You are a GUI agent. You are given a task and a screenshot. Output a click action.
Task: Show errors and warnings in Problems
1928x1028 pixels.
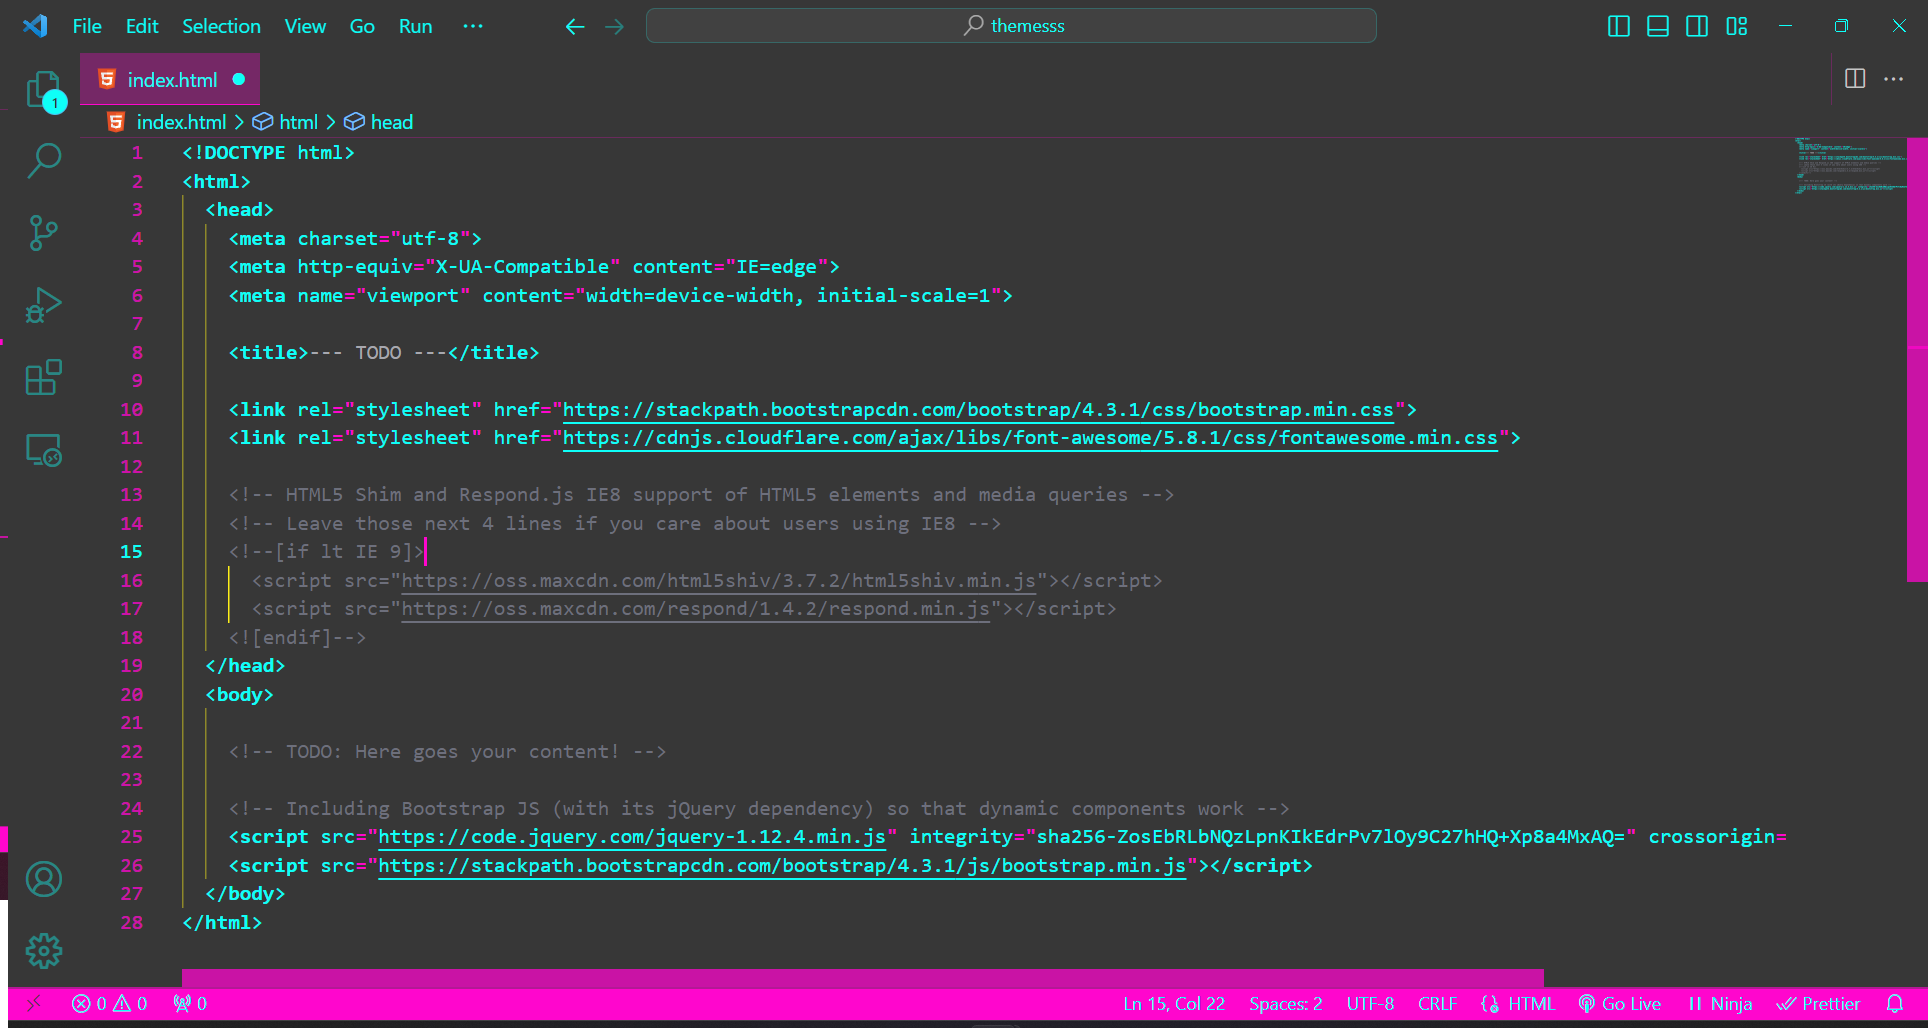click(x=110, y=1003)
